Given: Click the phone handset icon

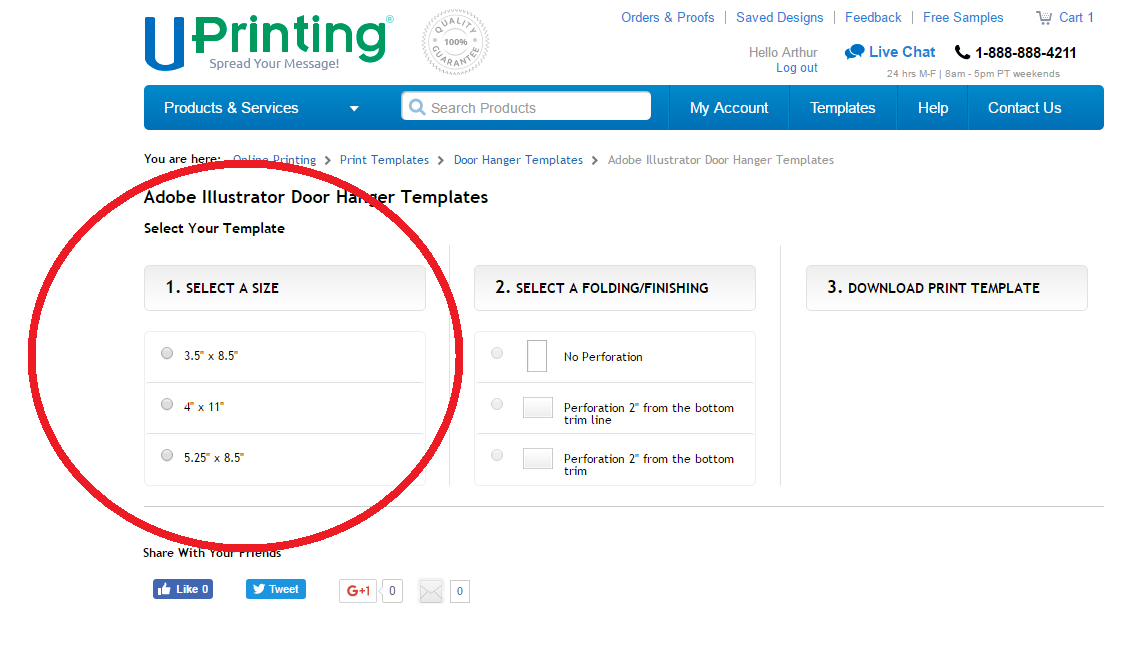Looking at the screenshot, I should coord(962,52).
